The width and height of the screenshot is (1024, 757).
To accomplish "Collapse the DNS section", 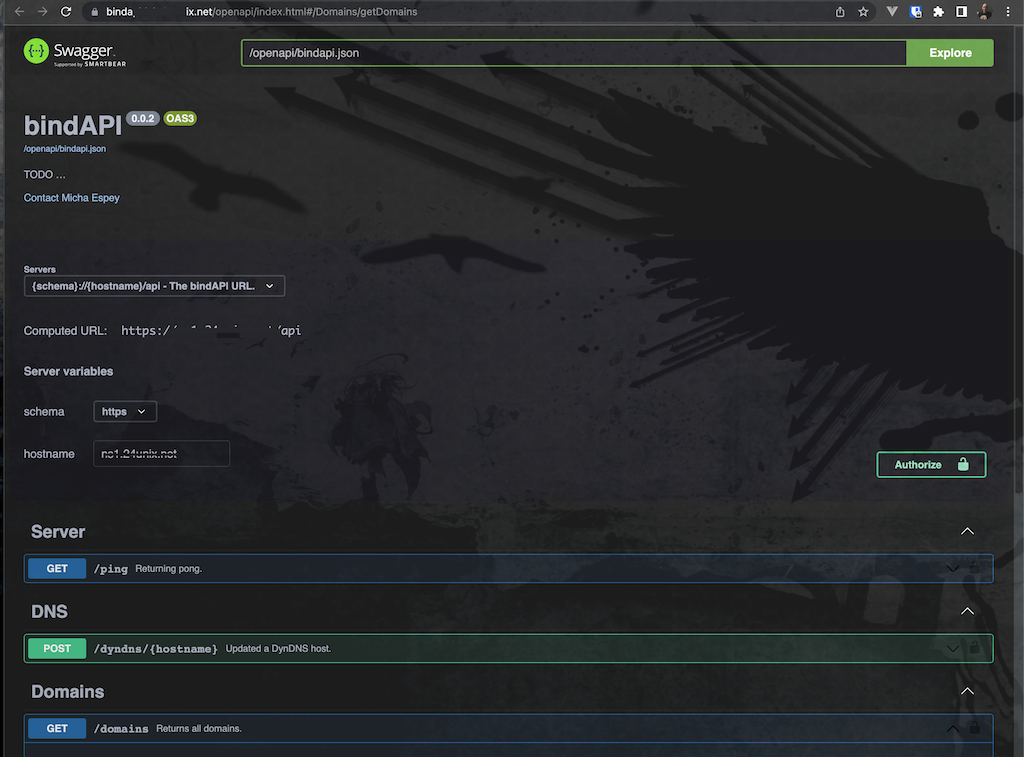I will click(x=967, y=611).
